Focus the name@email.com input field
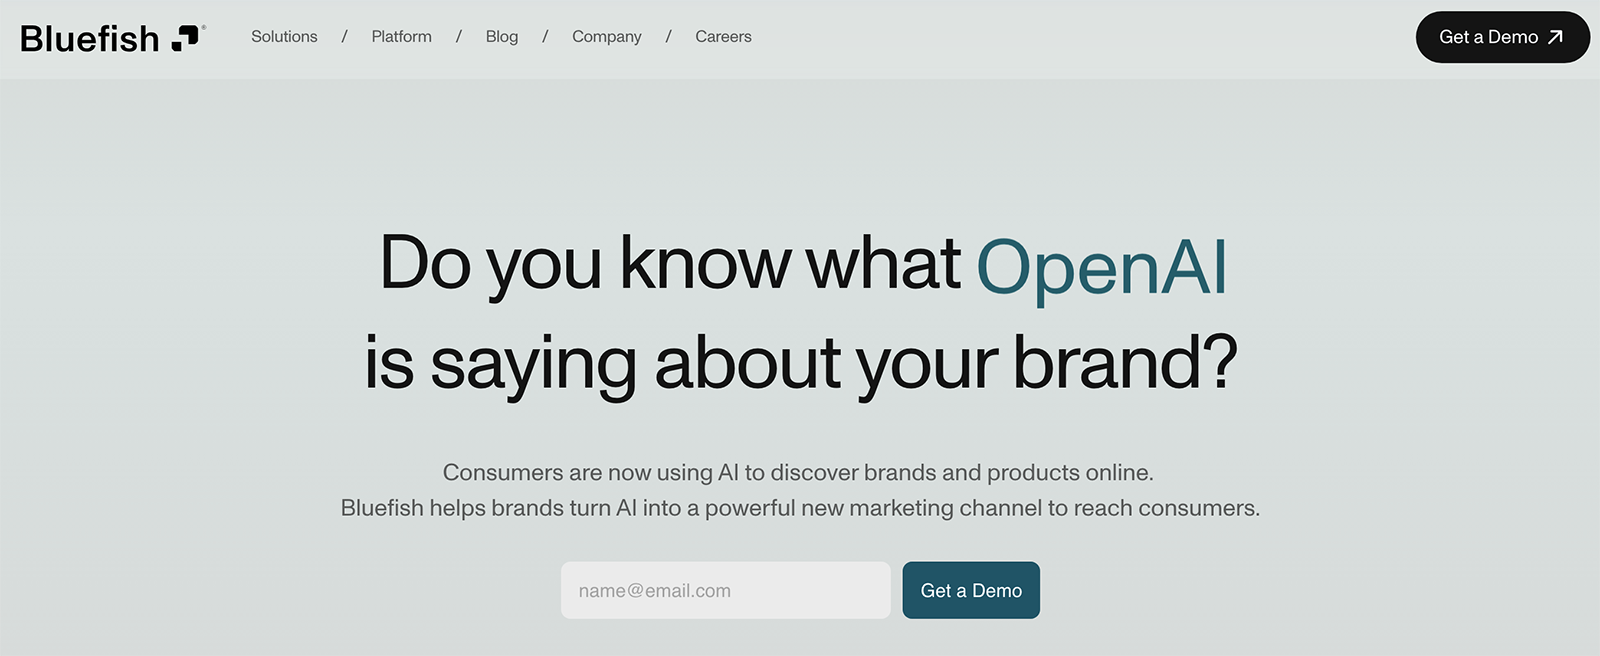 (x=725, y=590)
